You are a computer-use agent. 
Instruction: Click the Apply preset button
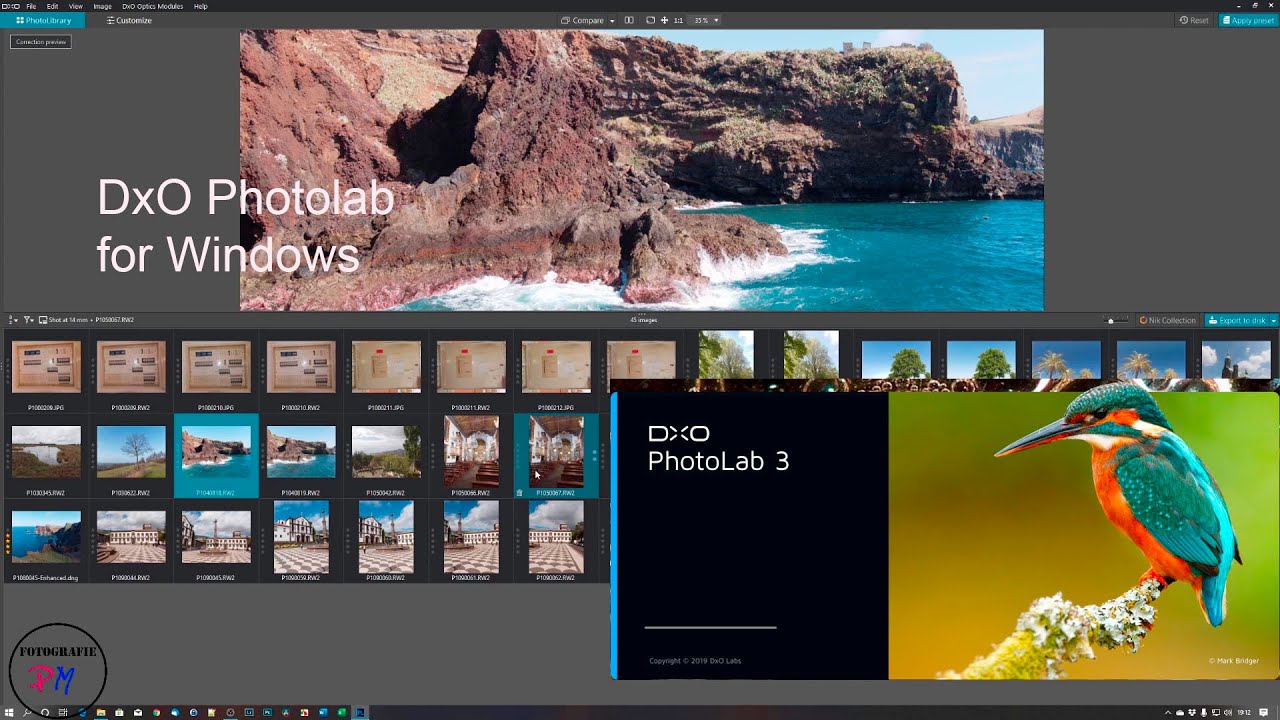(x=1248, y=20)
